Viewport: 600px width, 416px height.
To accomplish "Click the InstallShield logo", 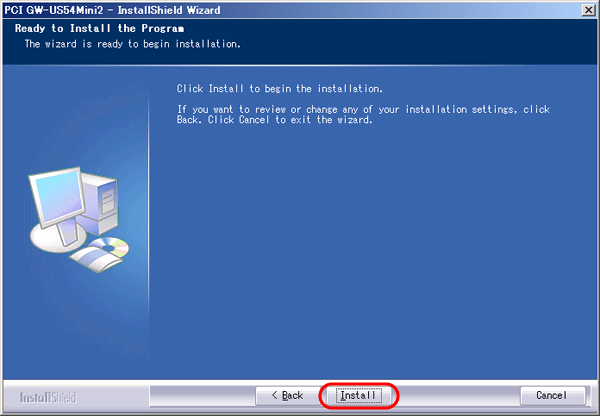I will 48,398.
